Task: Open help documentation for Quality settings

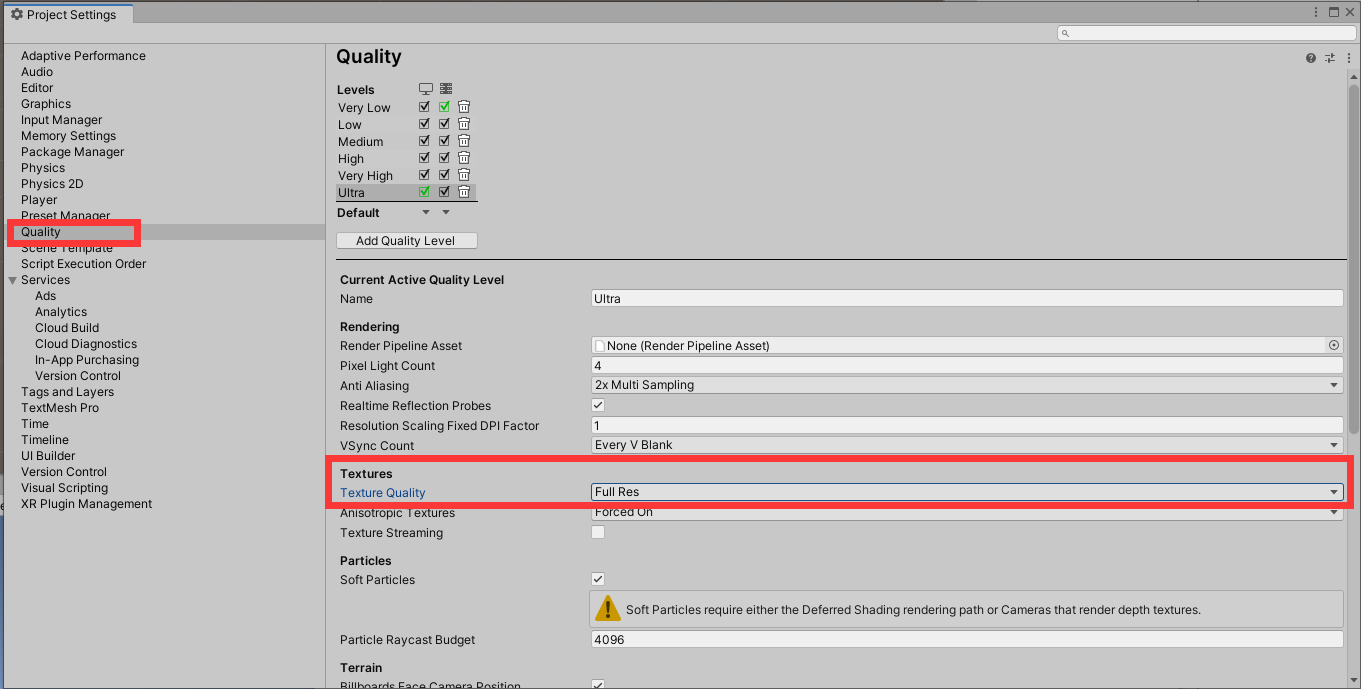Action: pos(1310,57)
